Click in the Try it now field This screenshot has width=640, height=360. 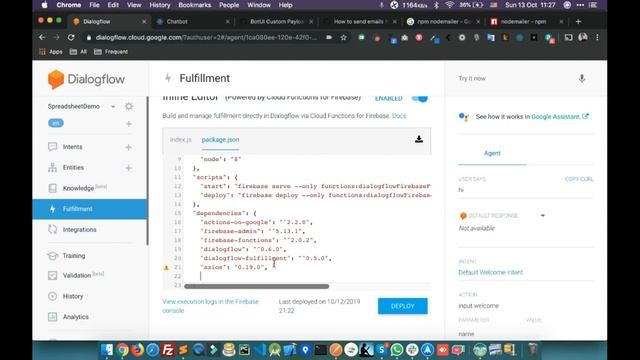[514, 78]
